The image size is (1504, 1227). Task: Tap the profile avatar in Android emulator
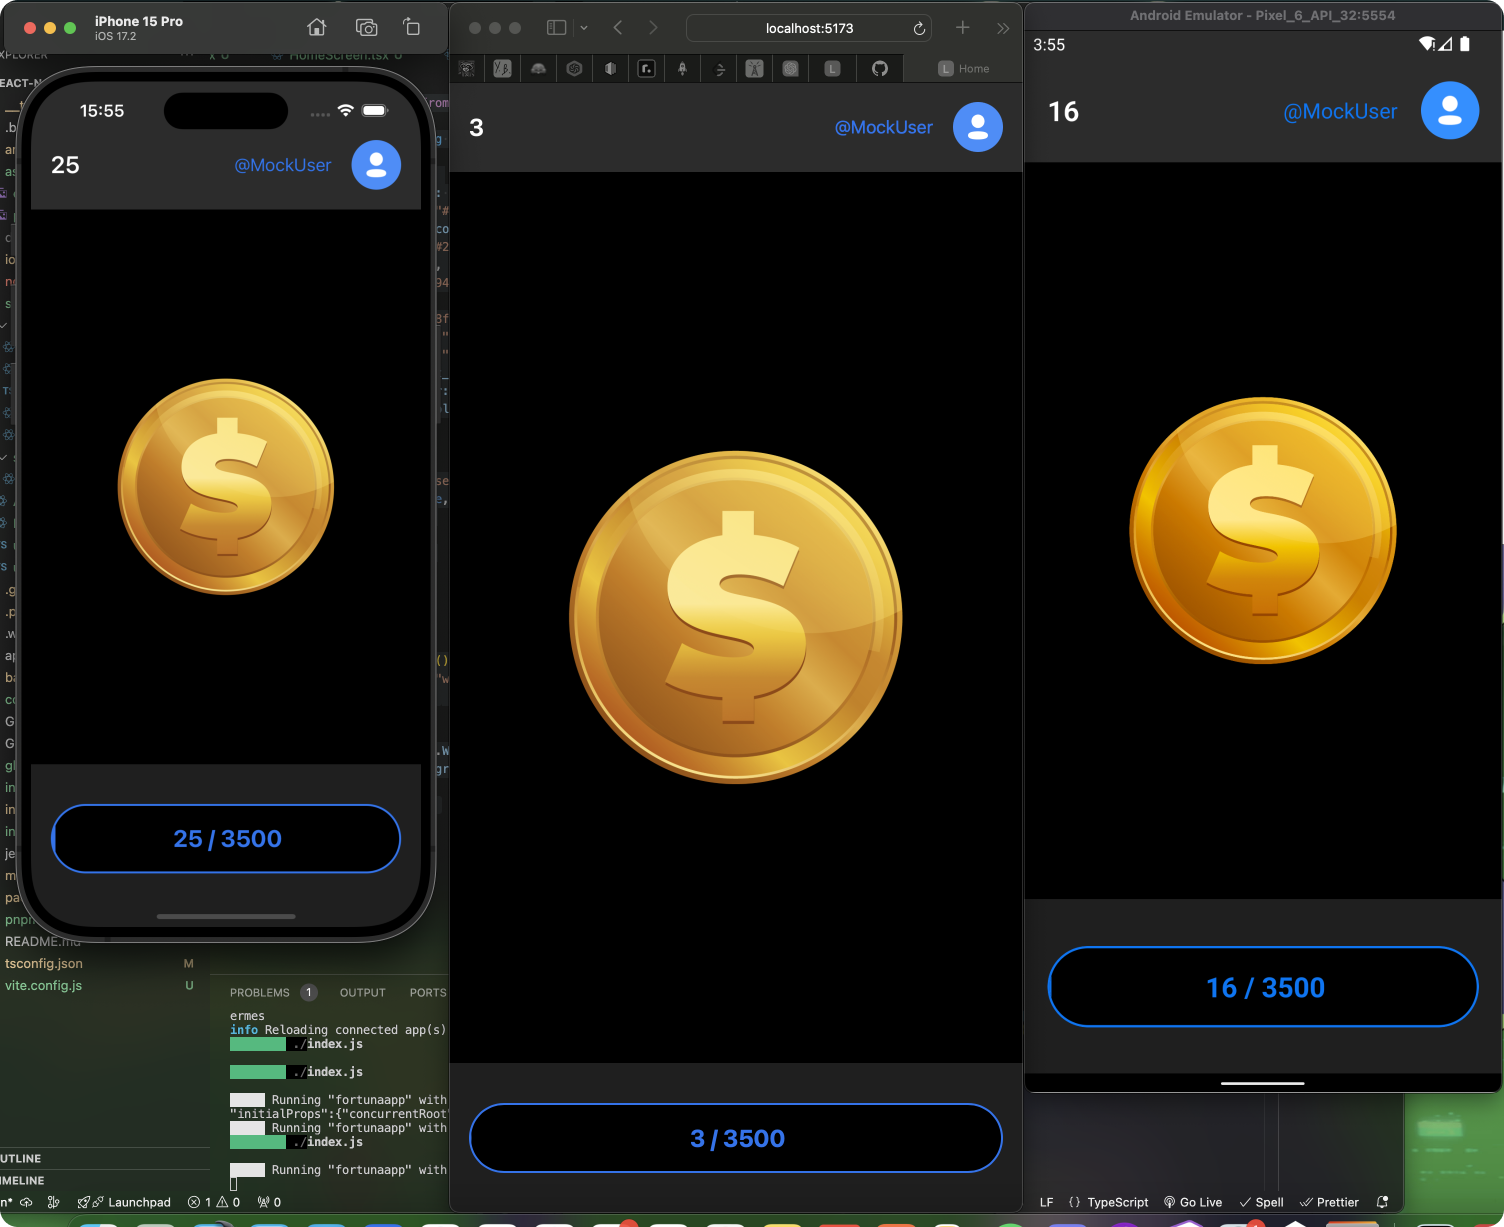pos(1450,111)
